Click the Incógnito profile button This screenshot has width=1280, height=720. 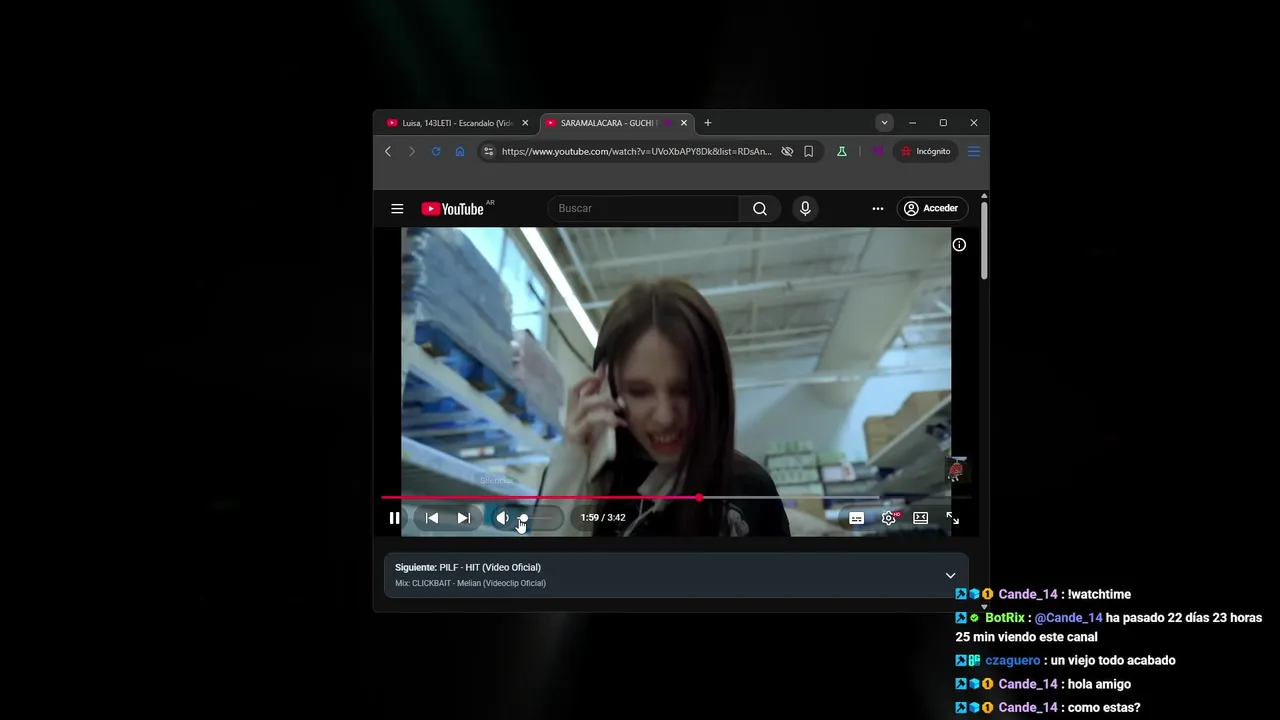point(926,152)
